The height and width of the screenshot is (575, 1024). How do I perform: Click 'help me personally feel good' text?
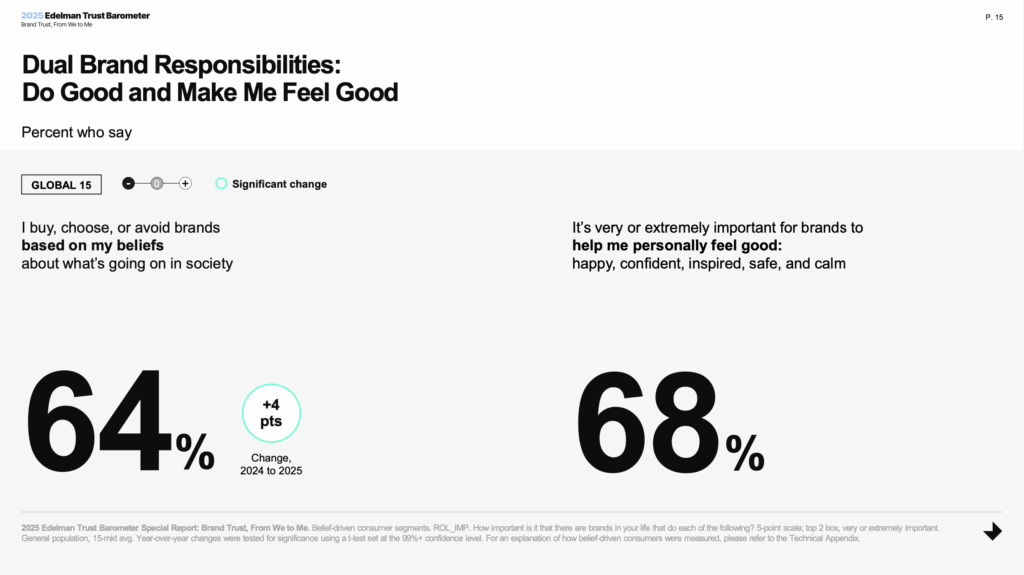click(x=677, y=245)
